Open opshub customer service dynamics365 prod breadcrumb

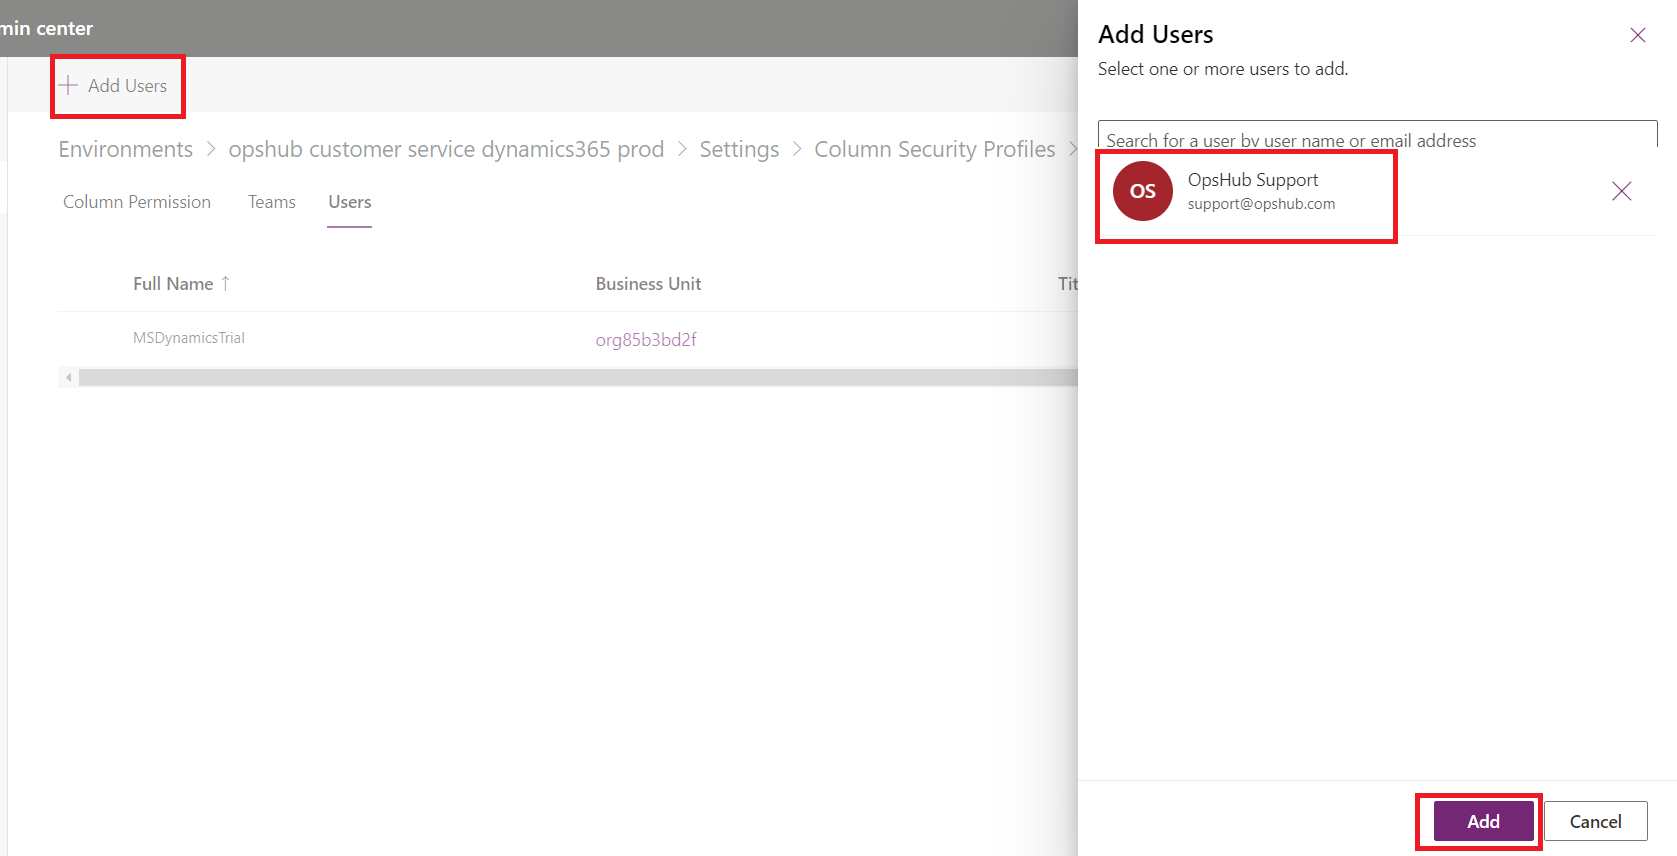[x=446, y=149]
